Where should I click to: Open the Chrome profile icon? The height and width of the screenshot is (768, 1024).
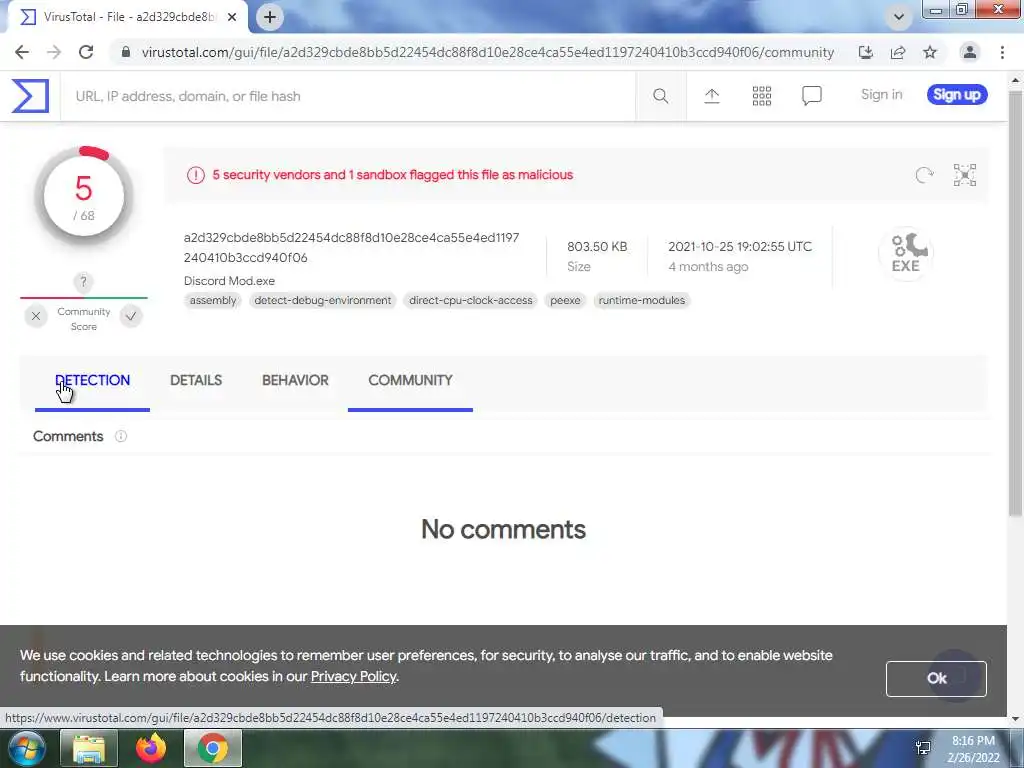click(970, 52)
